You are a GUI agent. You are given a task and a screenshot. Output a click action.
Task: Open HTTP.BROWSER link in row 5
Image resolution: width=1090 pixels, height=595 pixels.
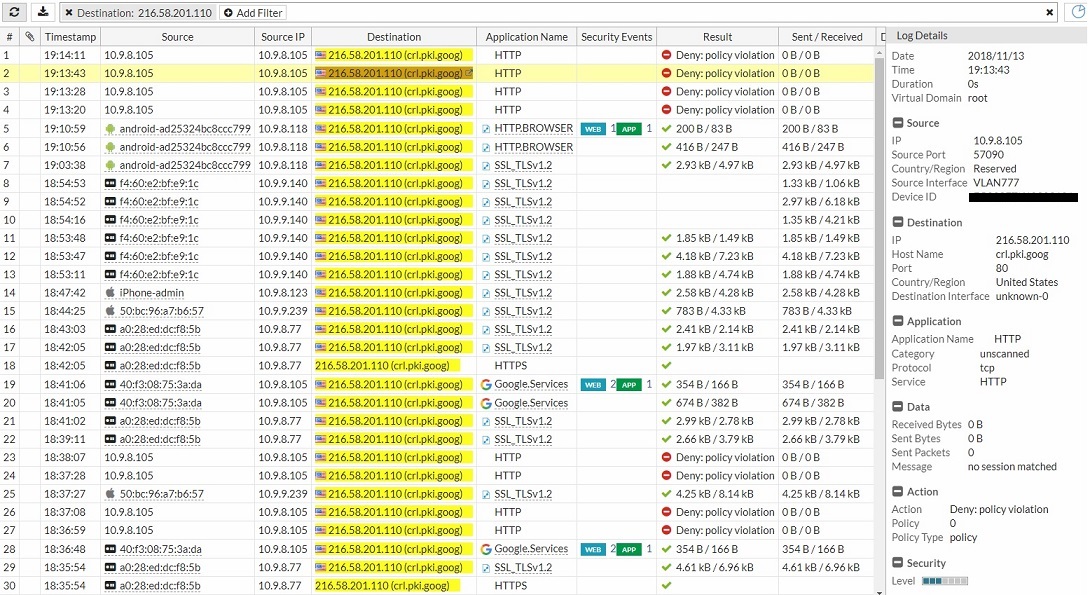(533, 129)
